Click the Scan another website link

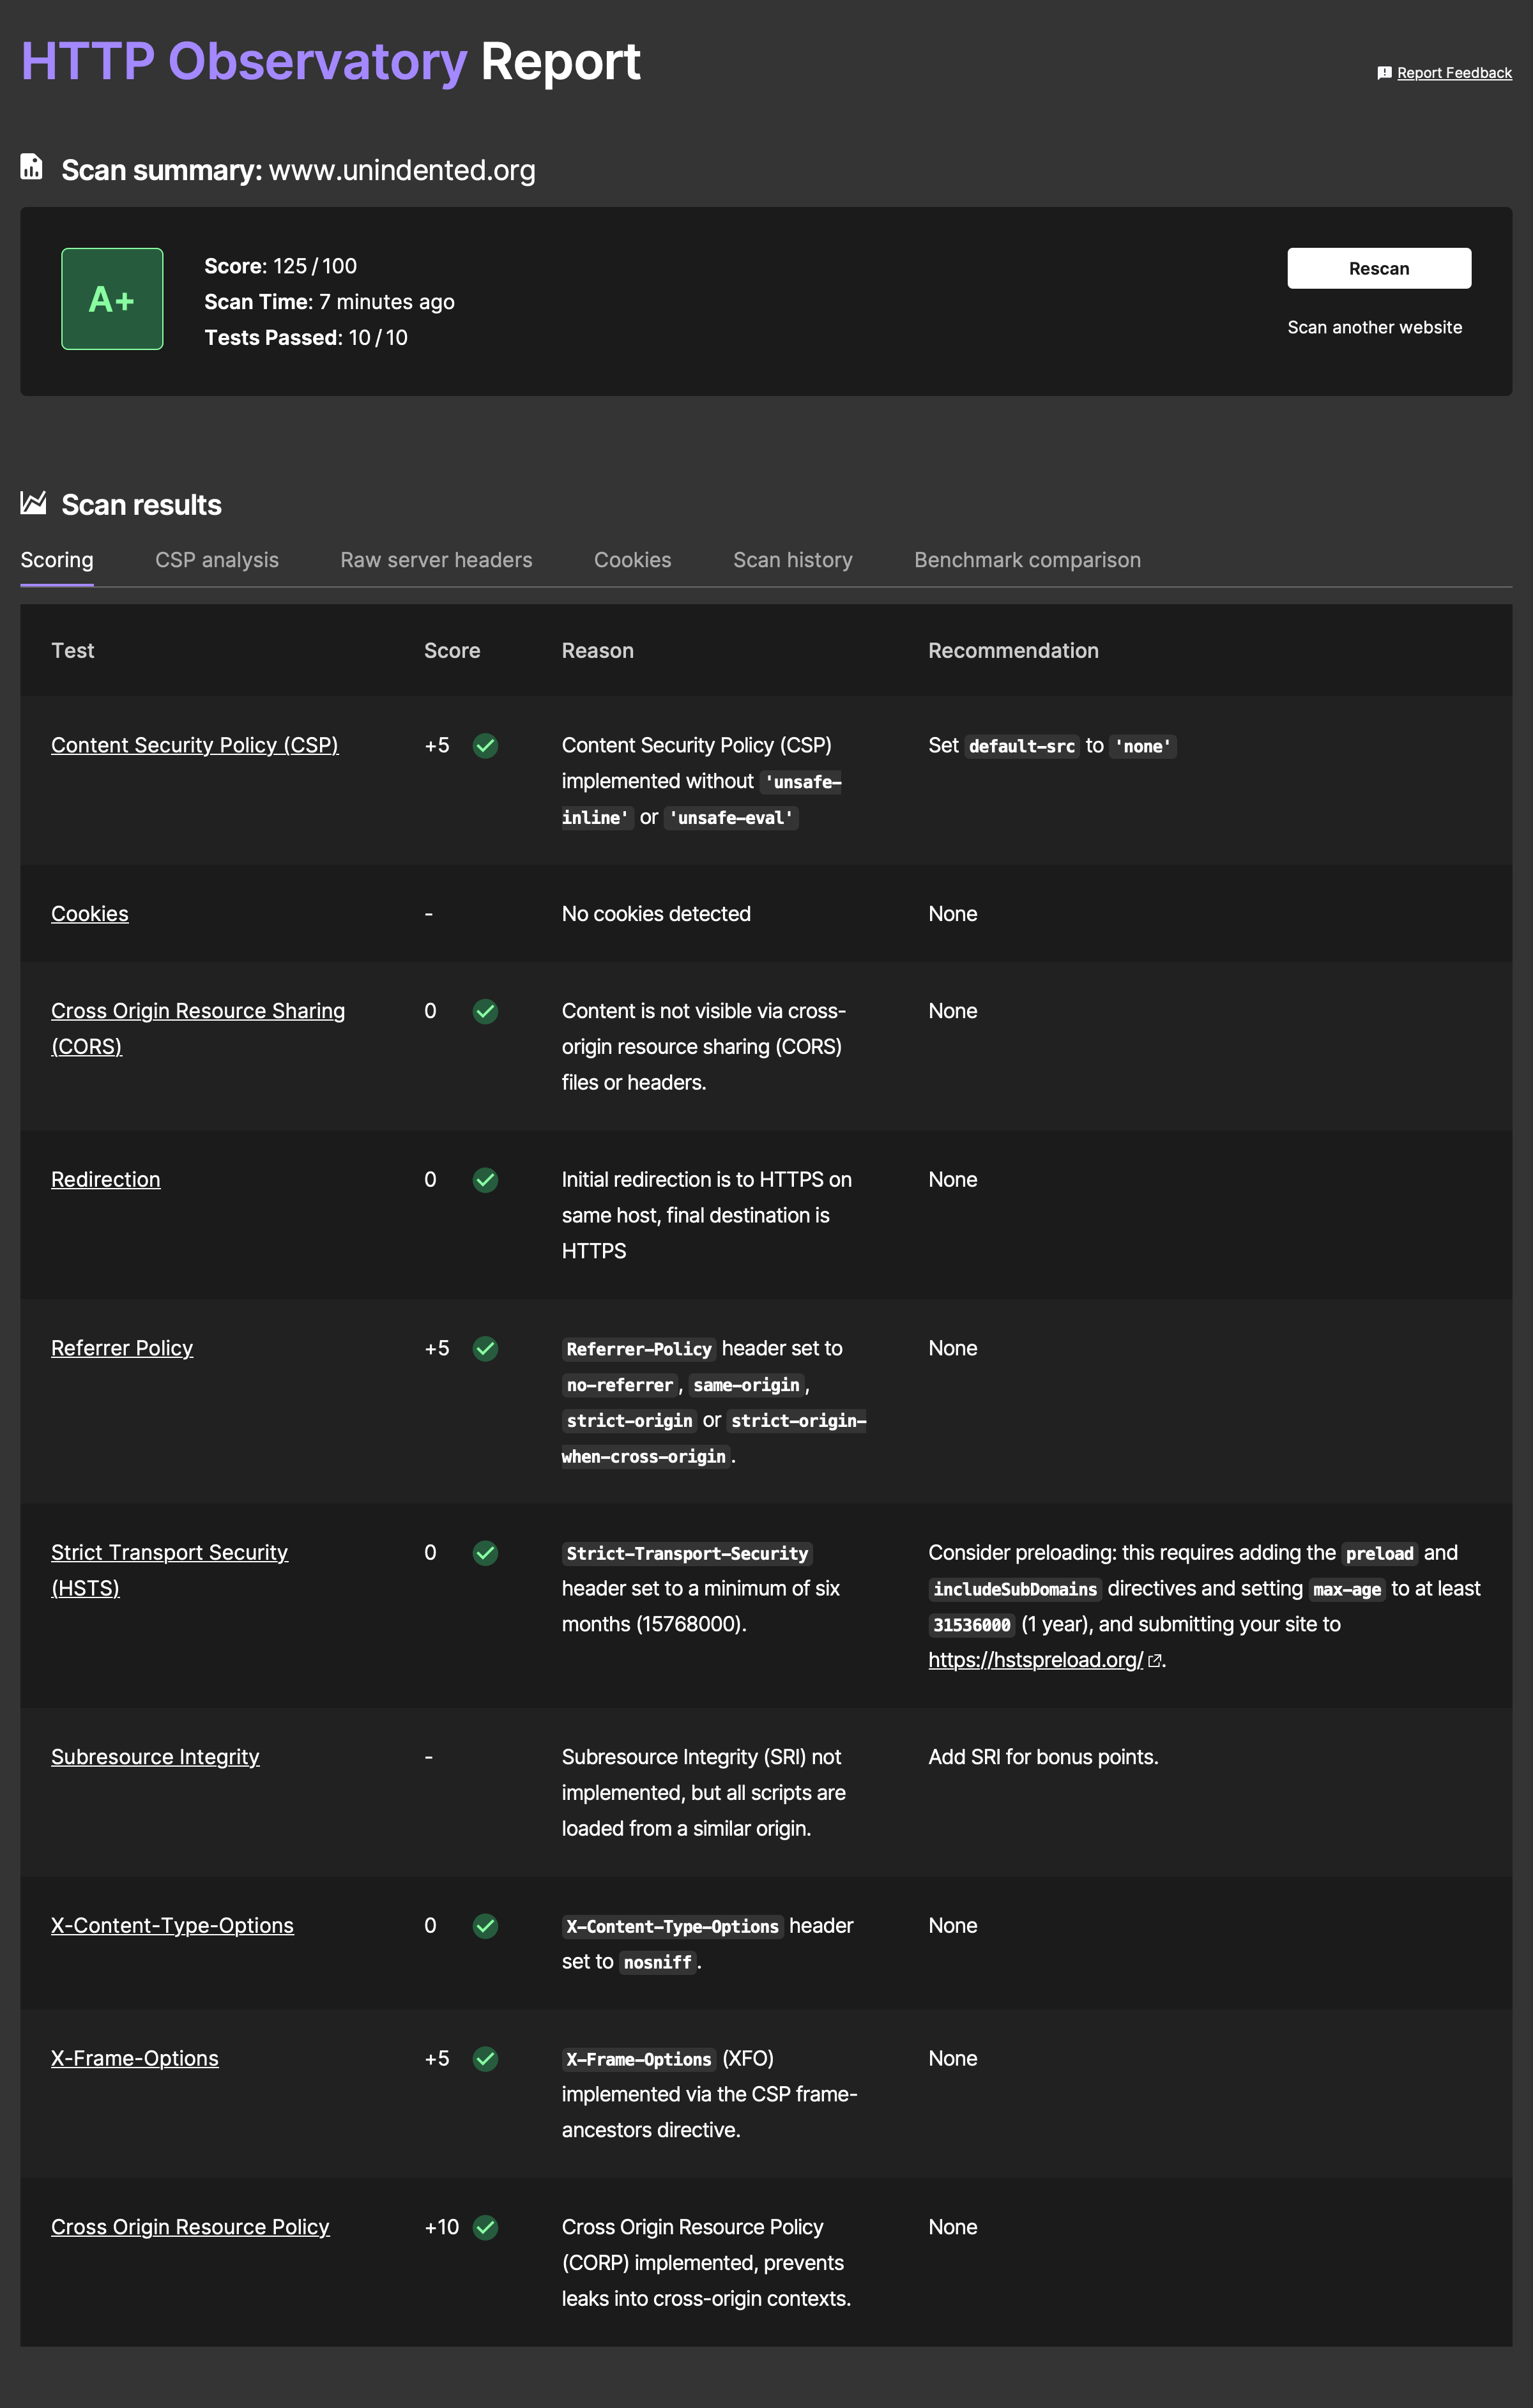[x=1374, y=327]
